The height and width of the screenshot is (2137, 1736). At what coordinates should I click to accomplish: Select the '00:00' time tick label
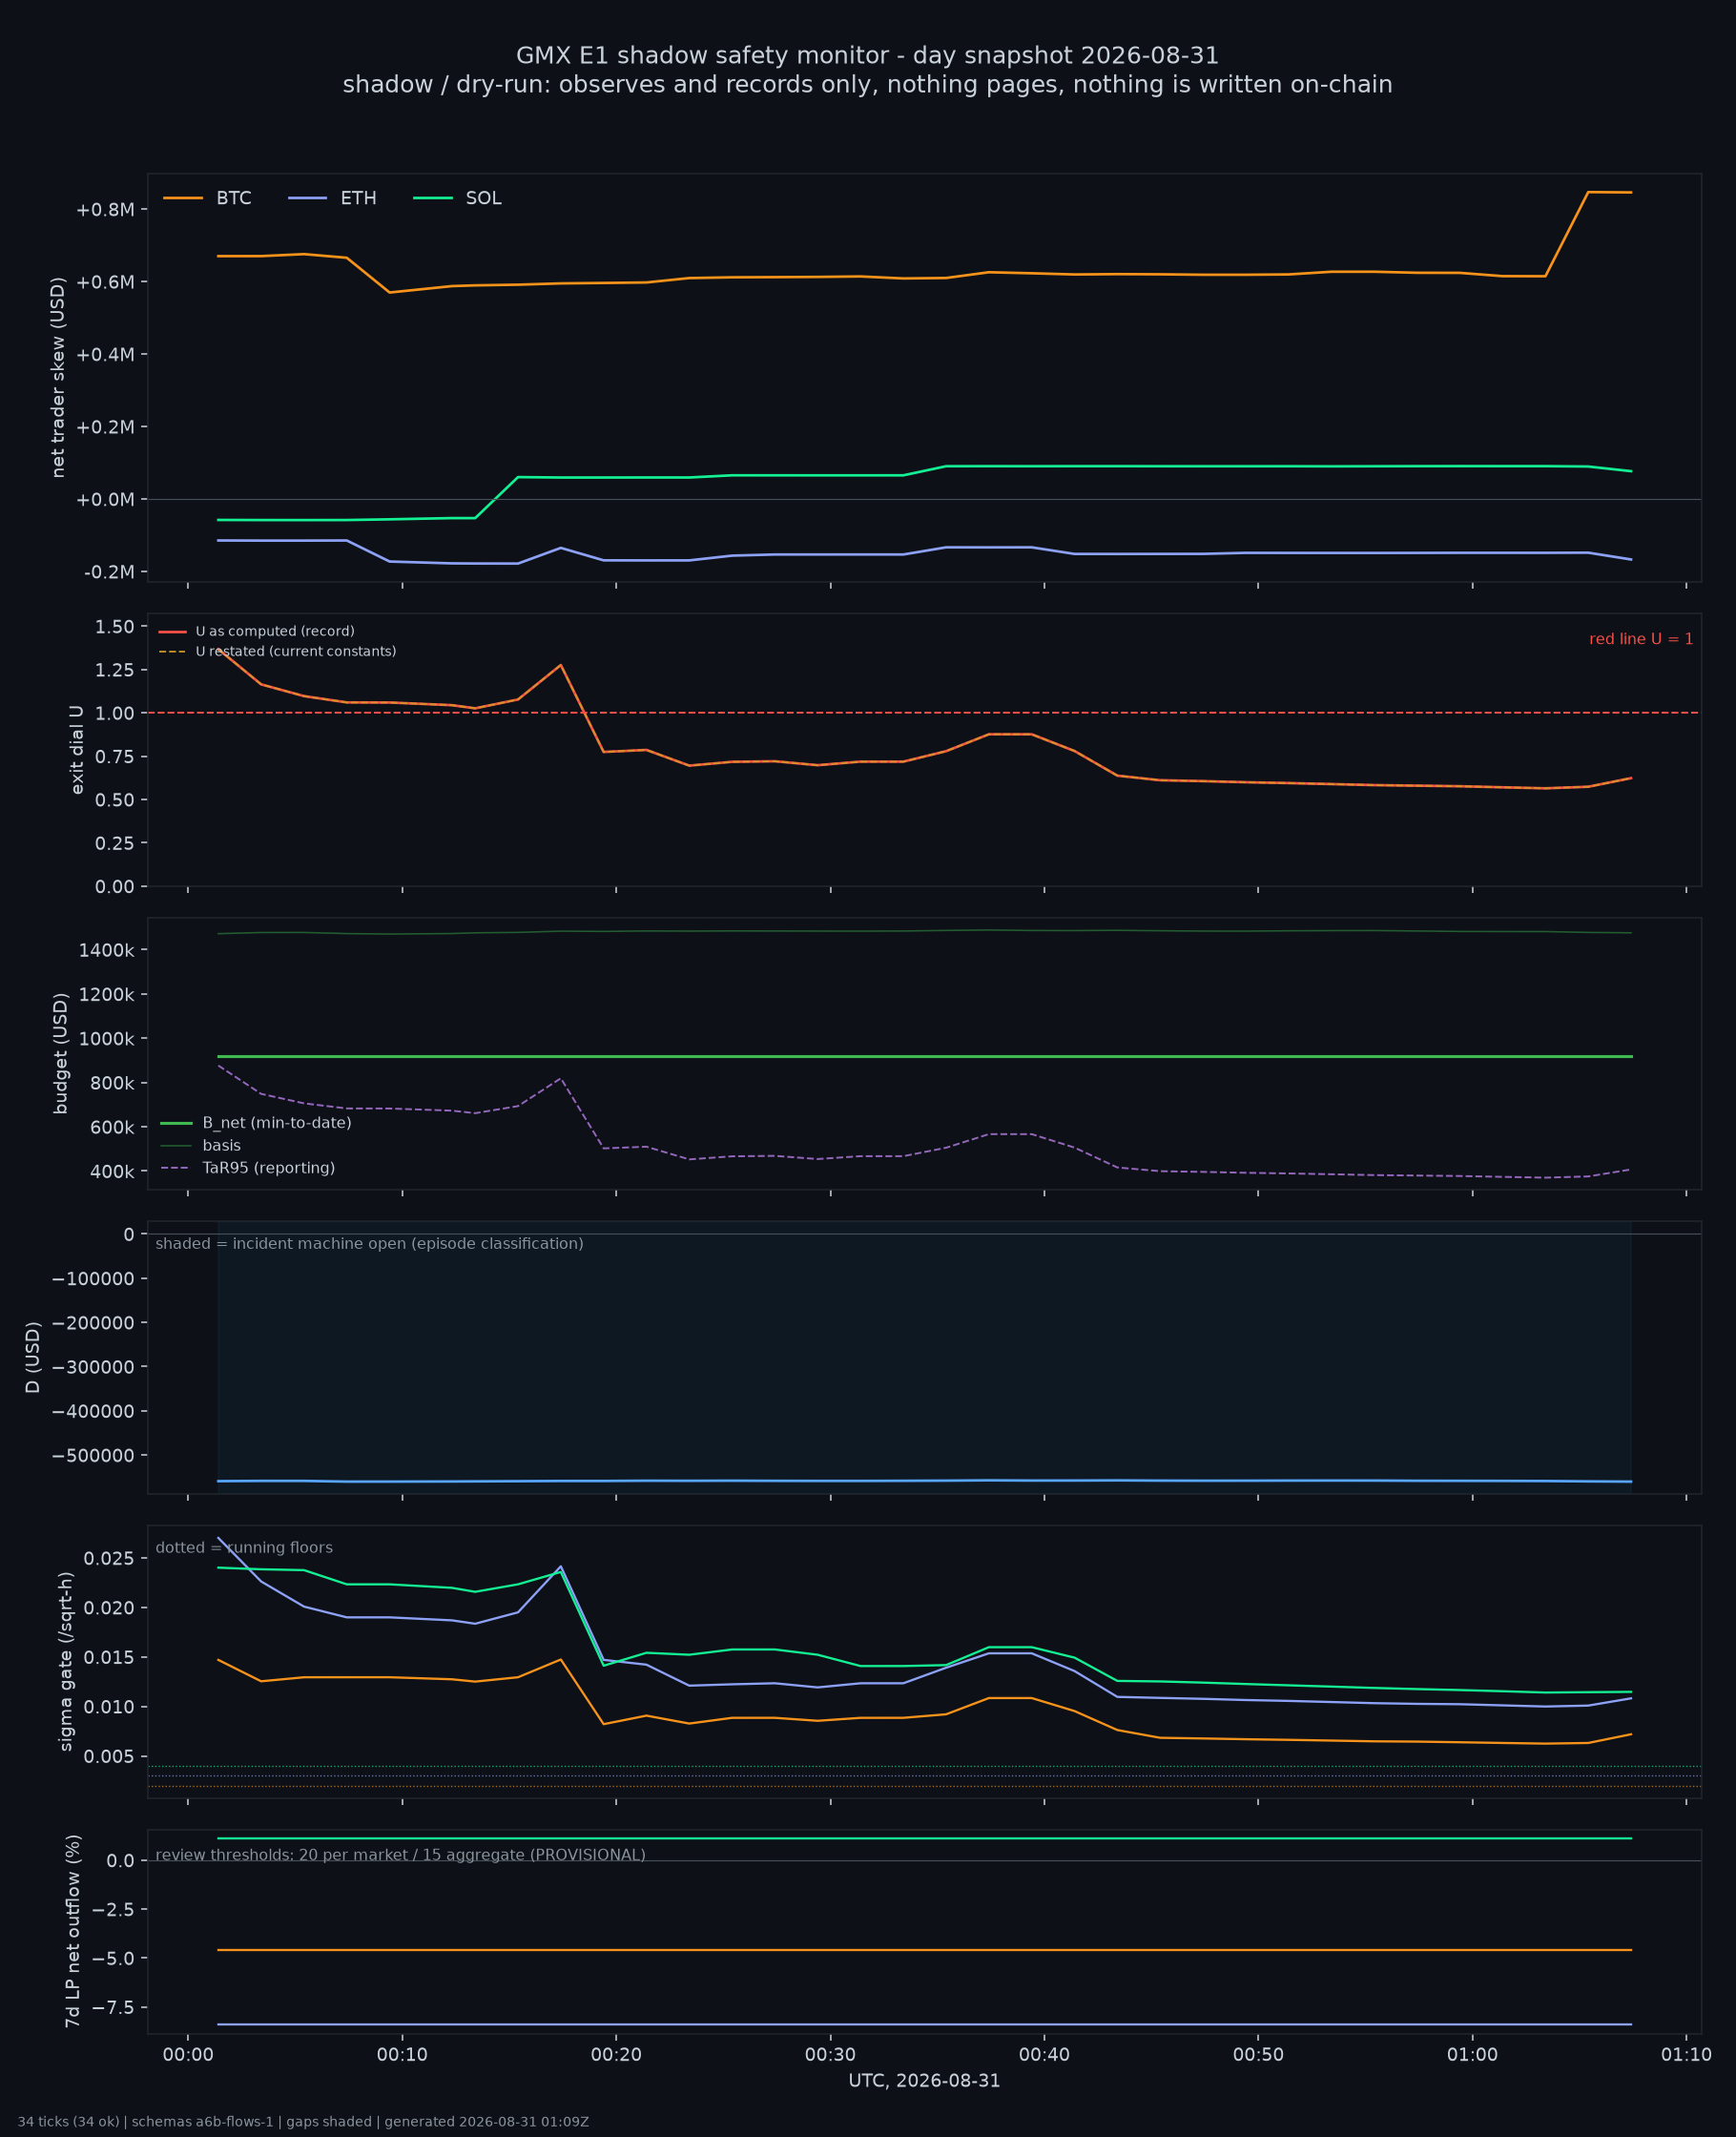(x=188, y=2055)
